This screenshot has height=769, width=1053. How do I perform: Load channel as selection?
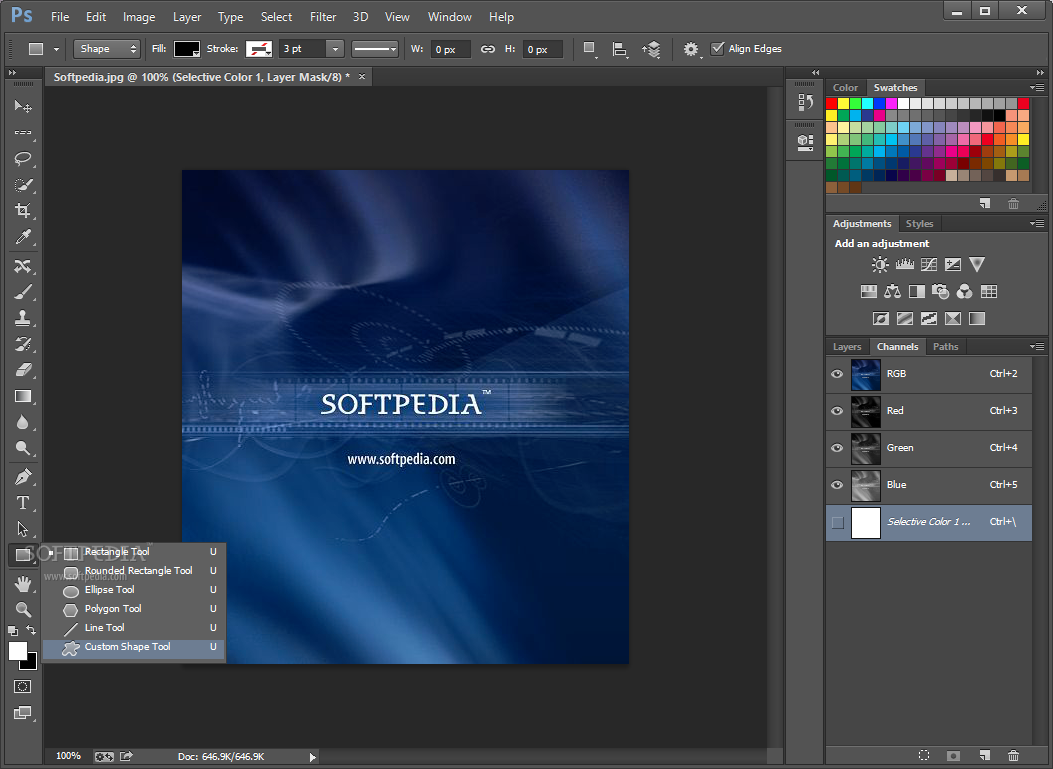pyautogui.click(x=924, y=756)
